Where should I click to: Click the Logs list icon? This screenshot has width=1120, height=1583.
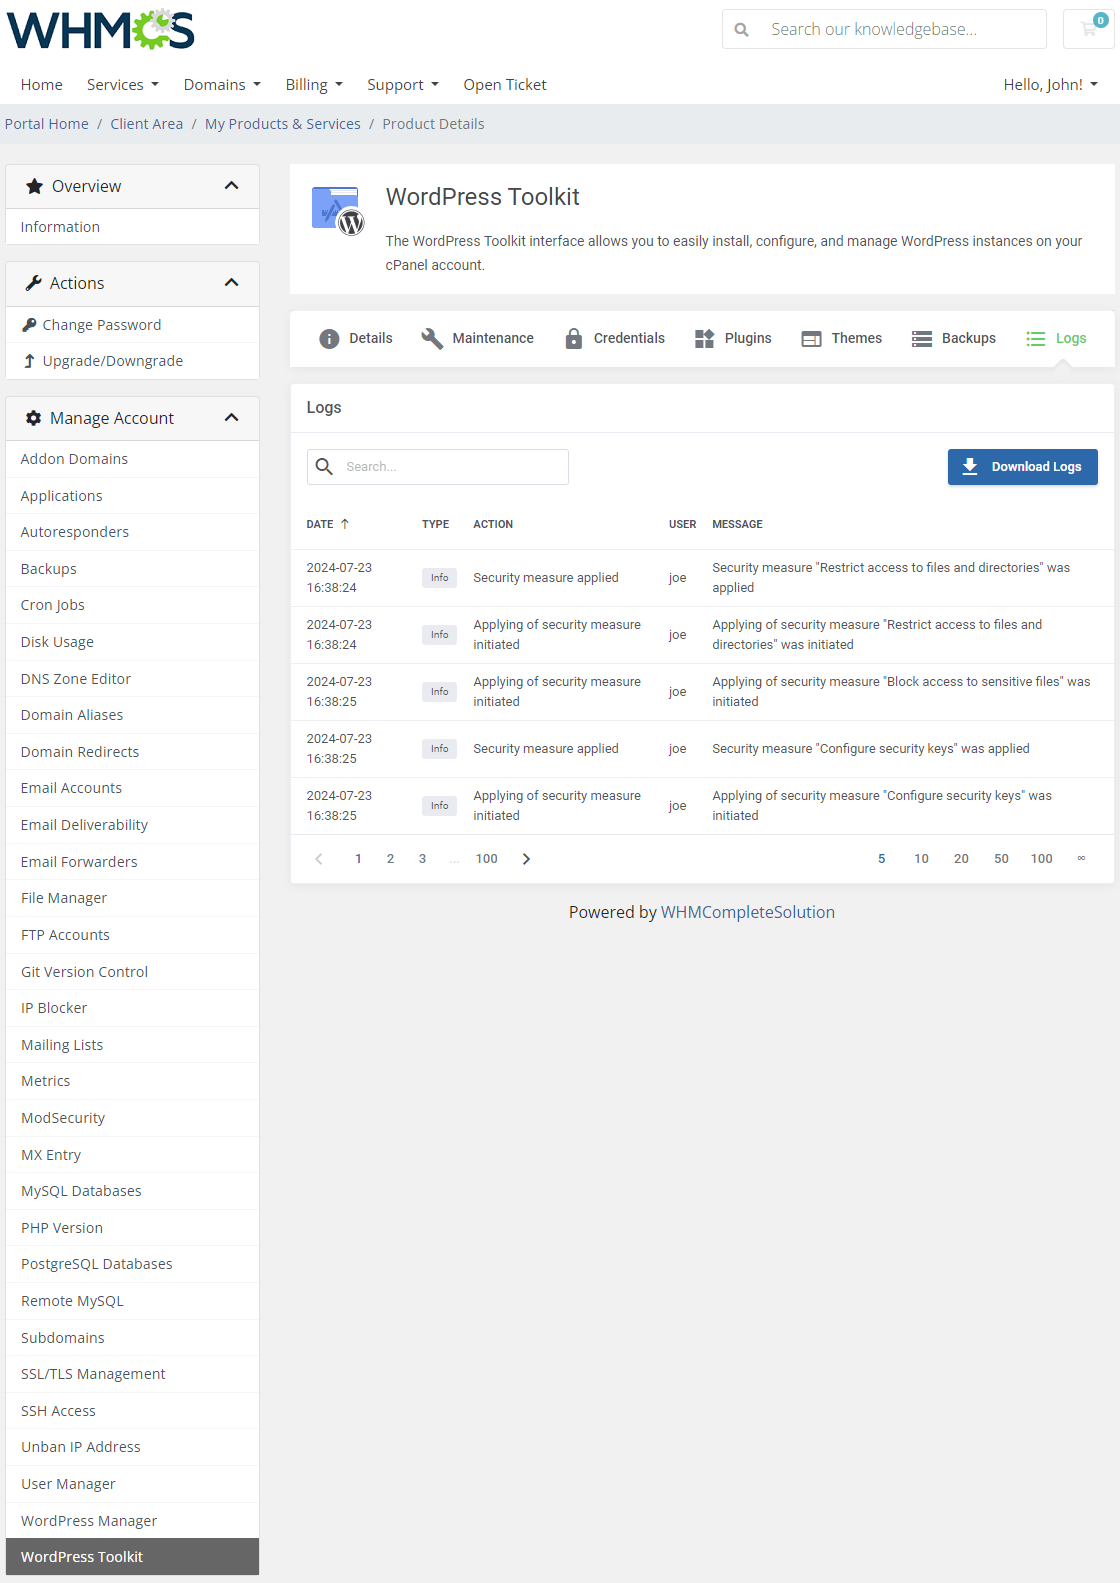pyautogui.click(x=1036, y=339)
